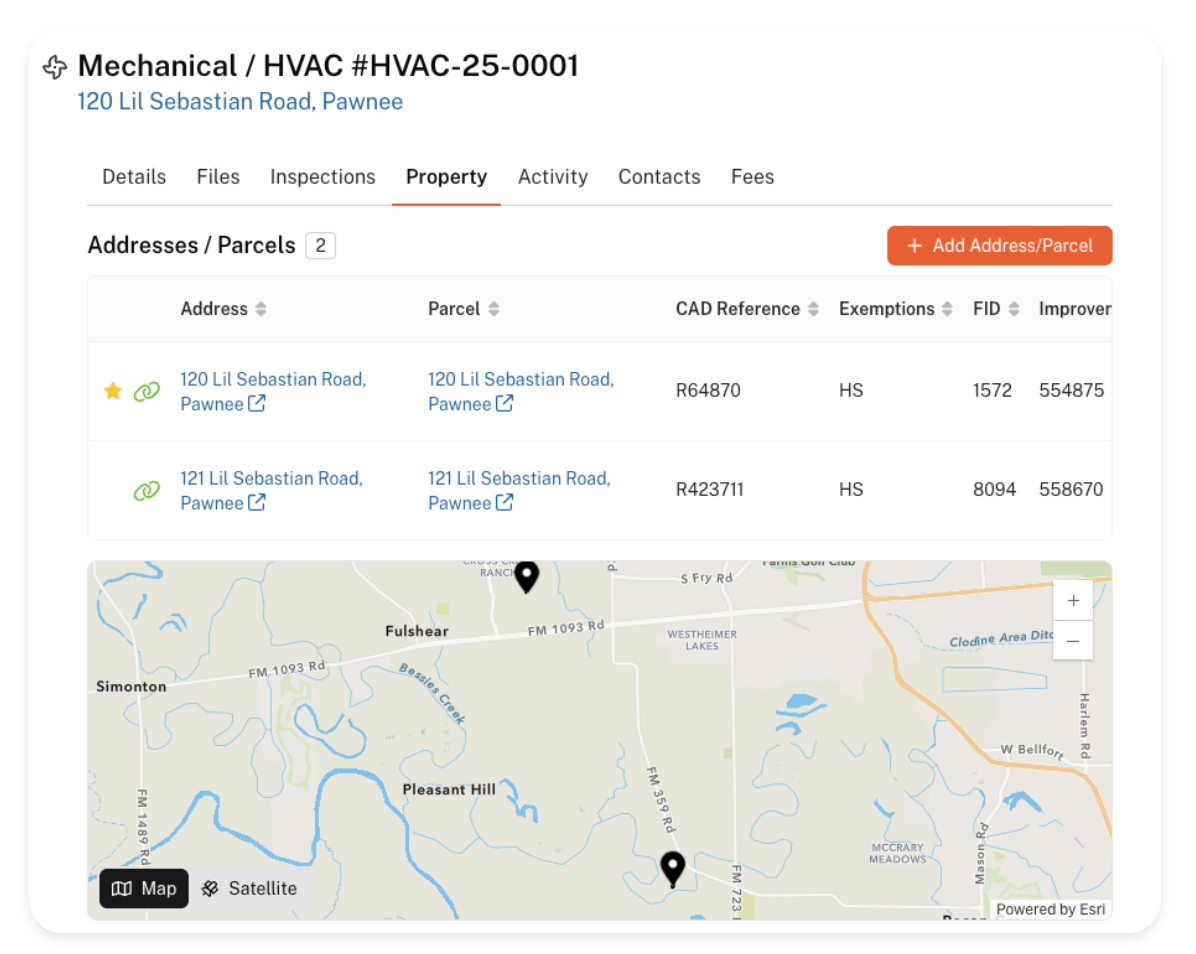1196x954 pixels.
Task: Switch to the Fees tab
Action: coord(752,177)
